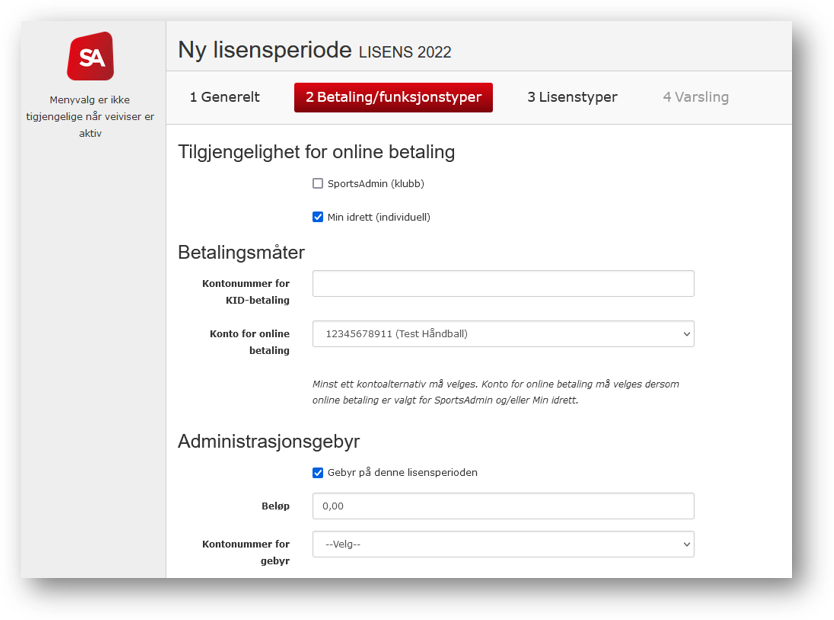Select the 2 Betaling/funksjonstyper tab

[393, 97]
